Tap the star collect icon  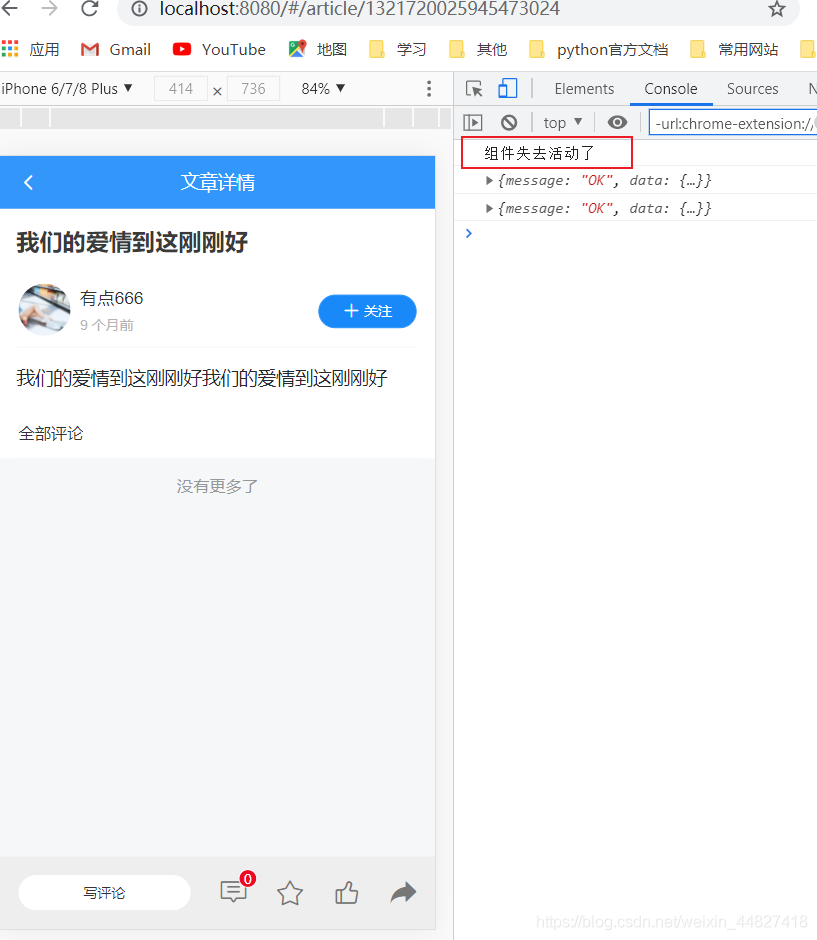290,893
